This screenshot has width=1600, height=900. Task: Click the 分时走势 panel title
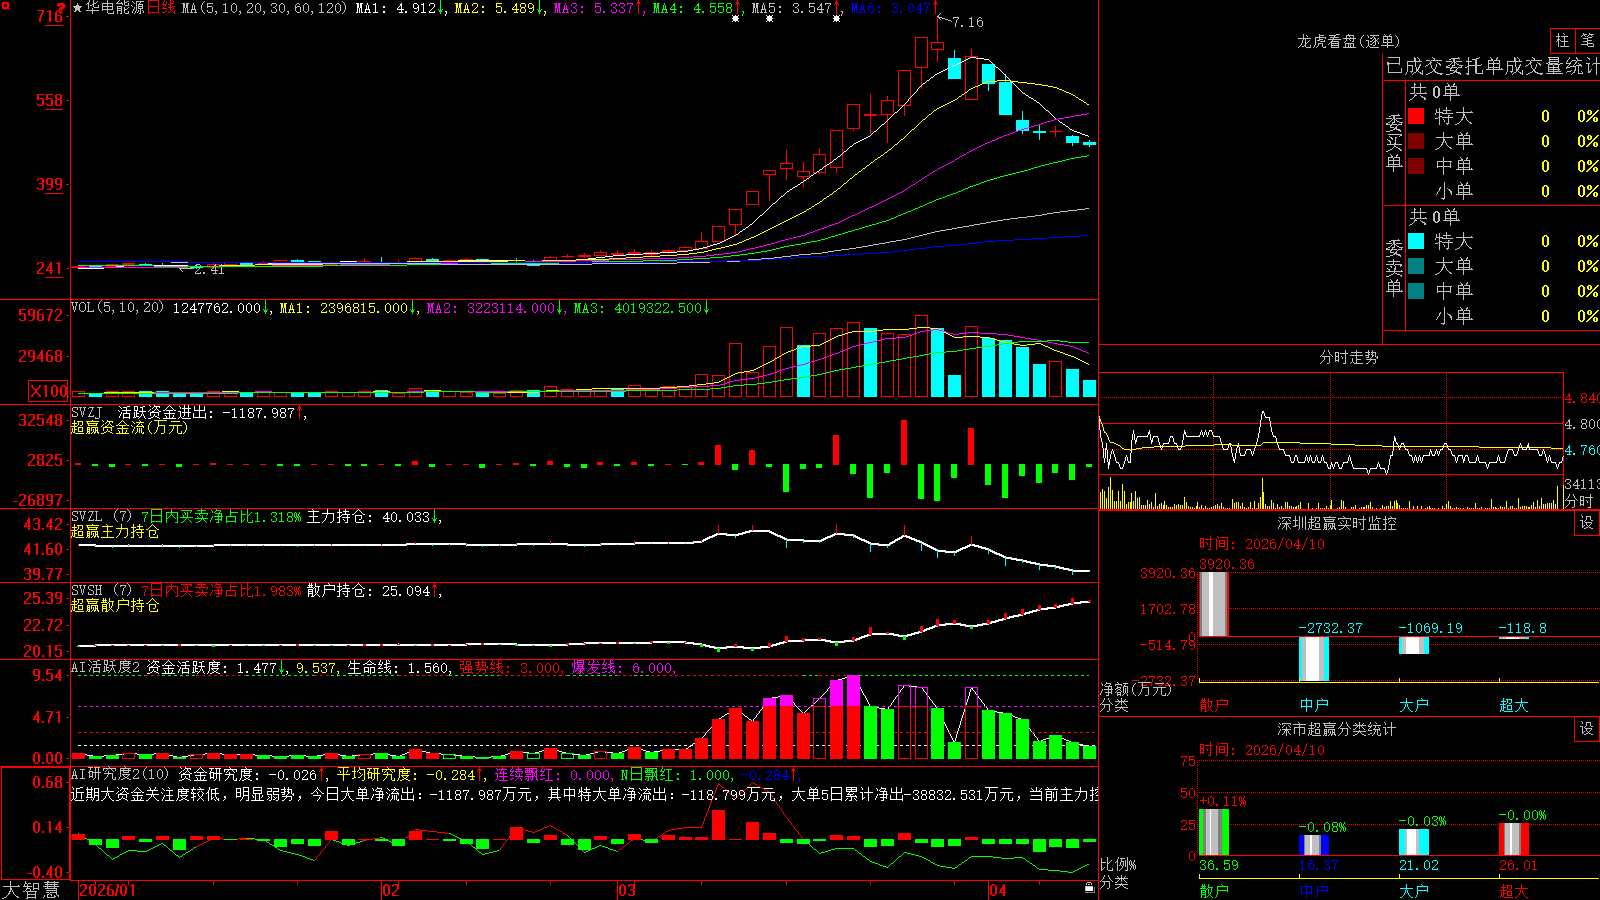tap(1348, 357)
